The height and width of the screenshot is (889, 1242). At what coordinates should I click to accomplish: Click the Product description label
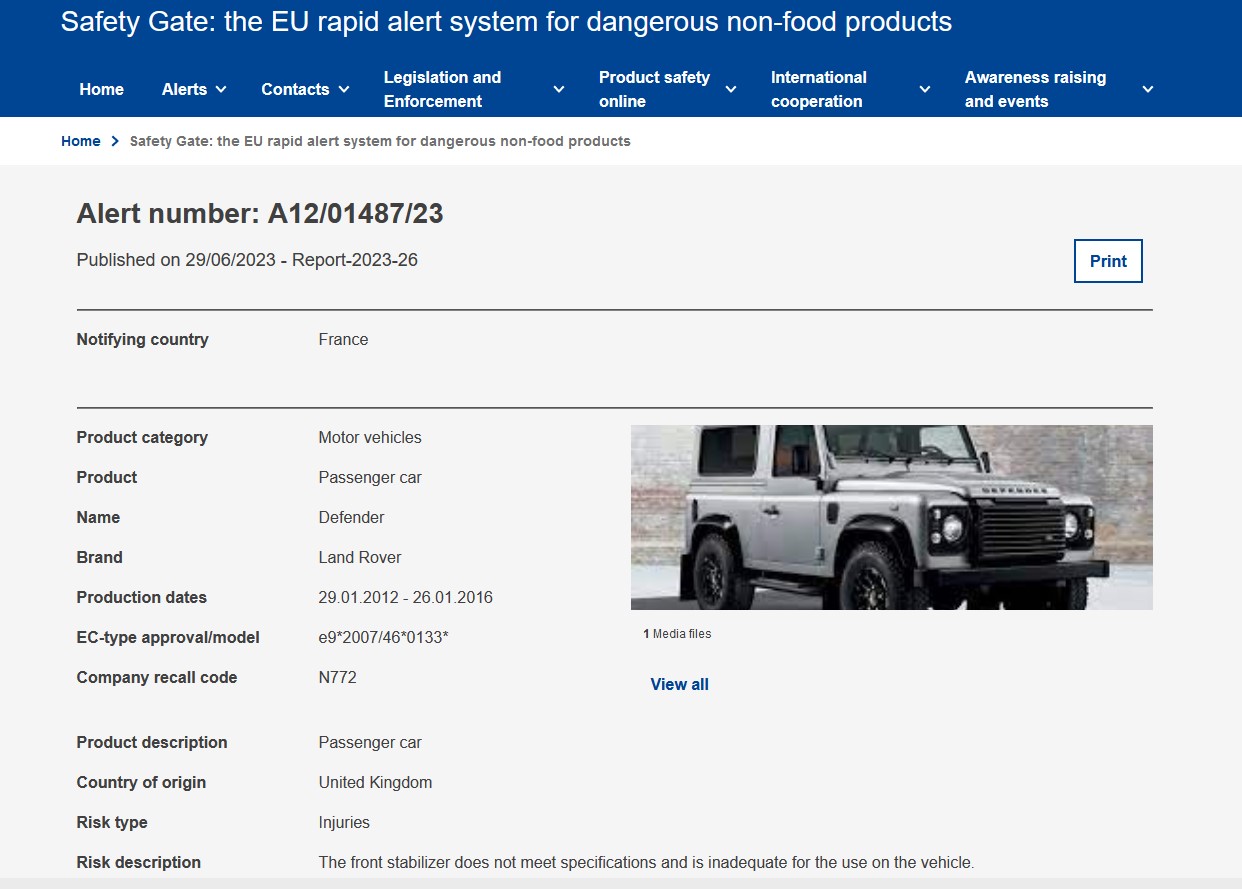tap(152, 742)
